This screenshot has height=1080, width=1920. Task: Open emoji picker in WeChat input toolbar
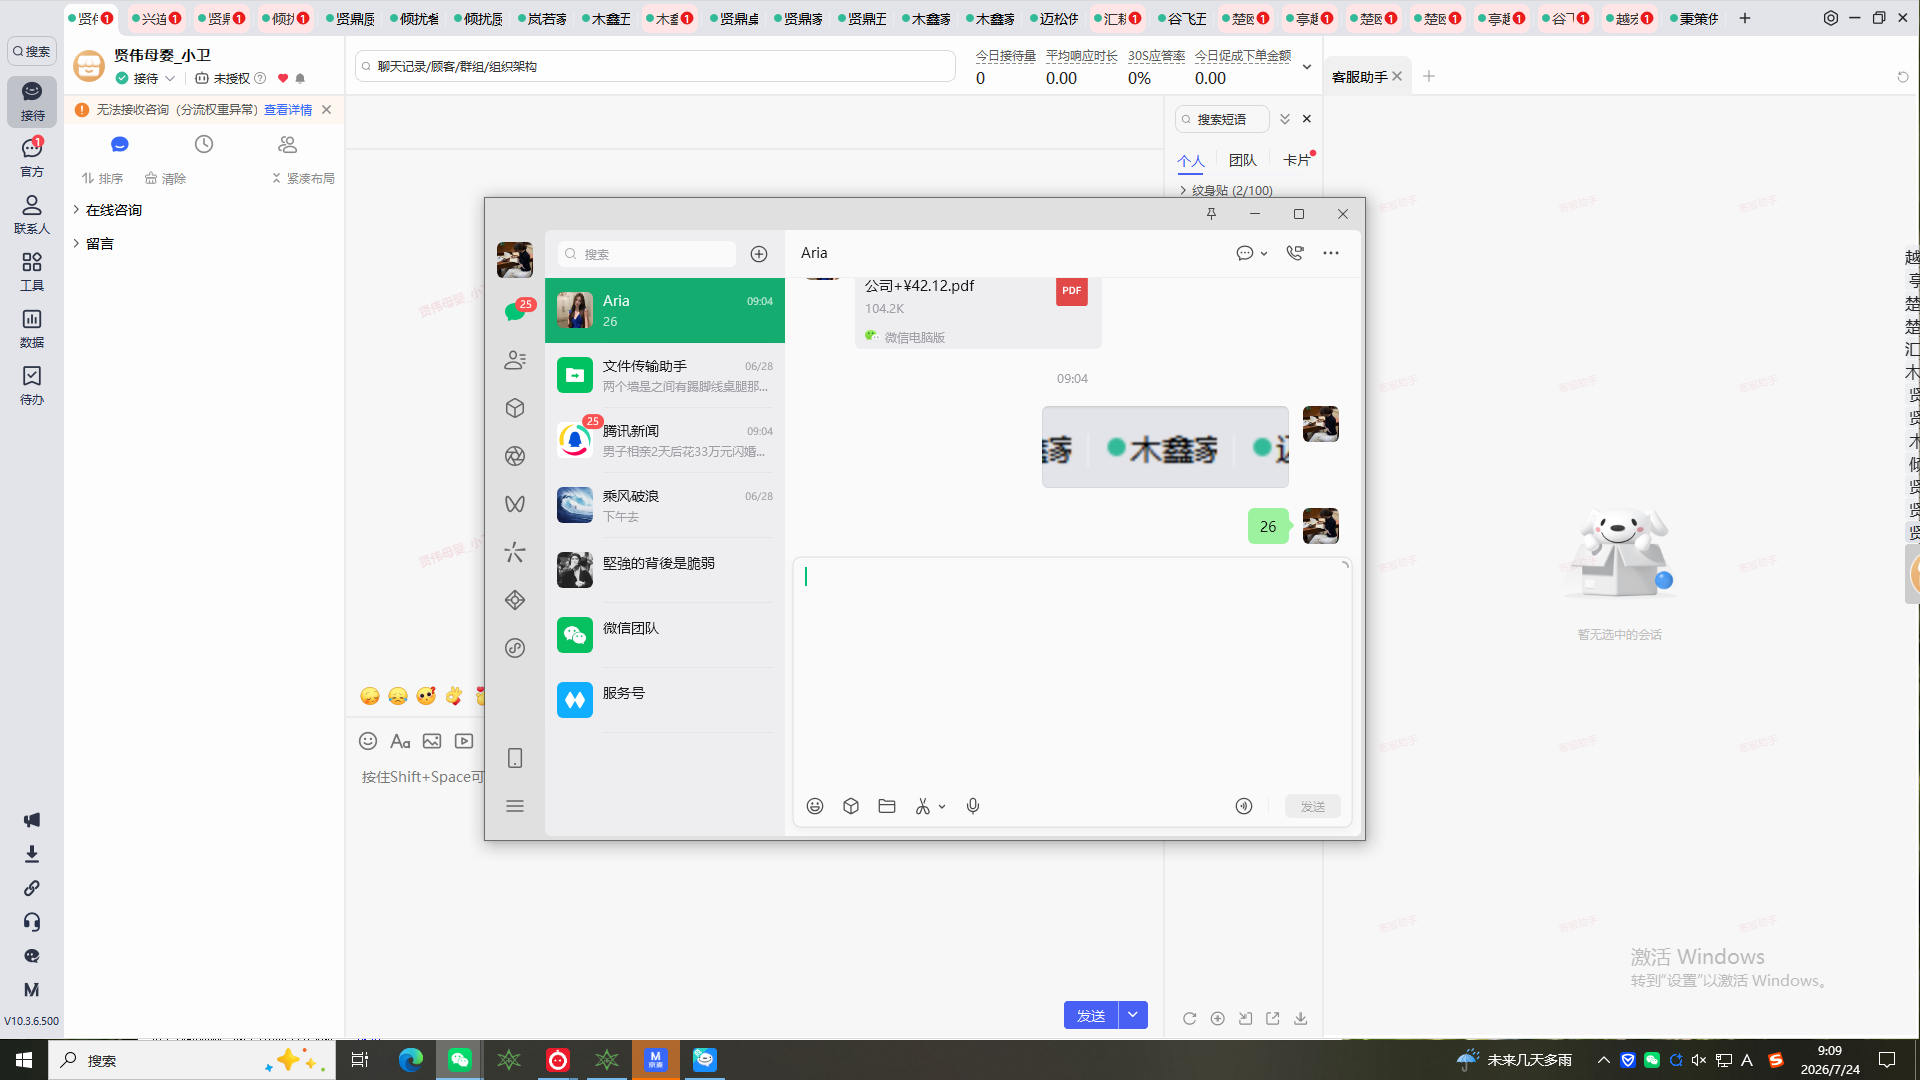[x=815, y=806]
